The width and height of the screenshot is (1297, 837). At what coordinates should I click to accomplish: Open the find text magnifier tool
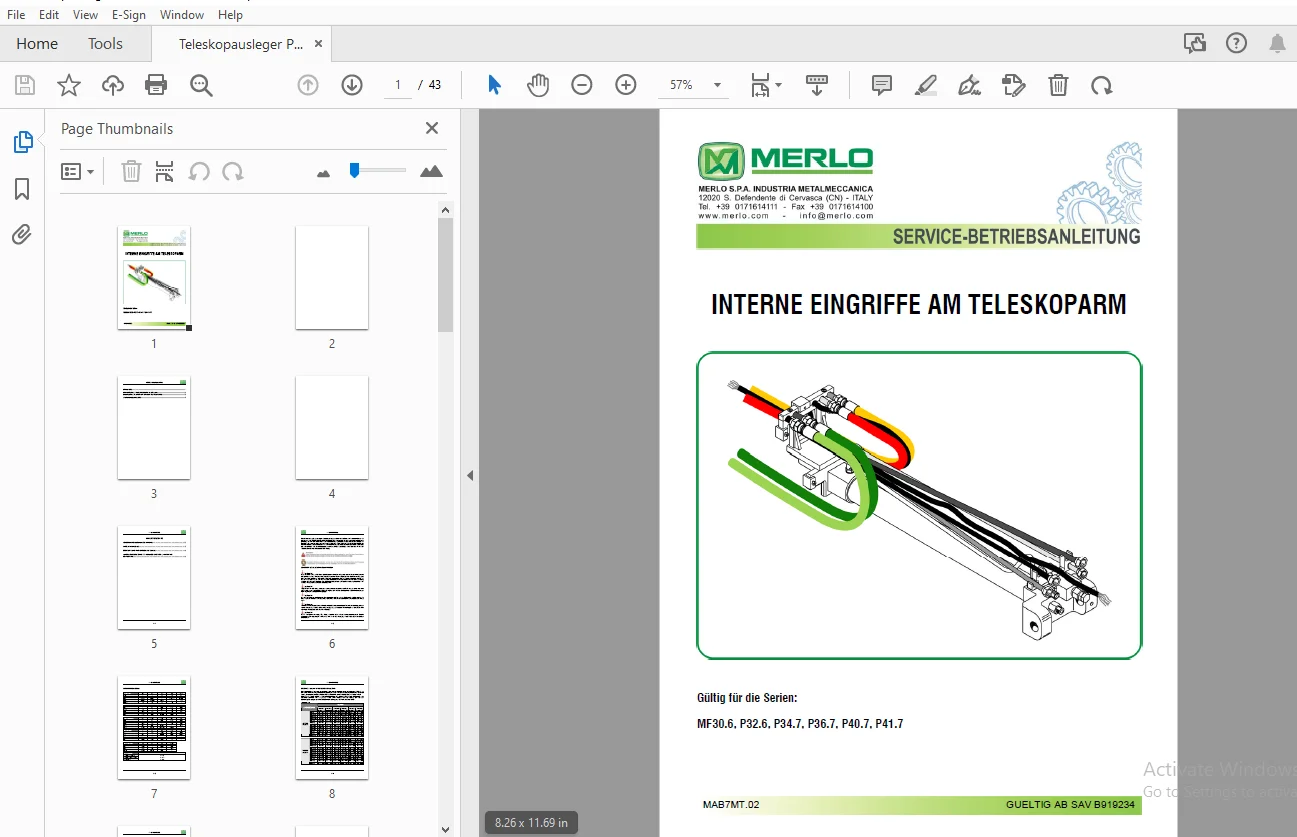(201, 85)
